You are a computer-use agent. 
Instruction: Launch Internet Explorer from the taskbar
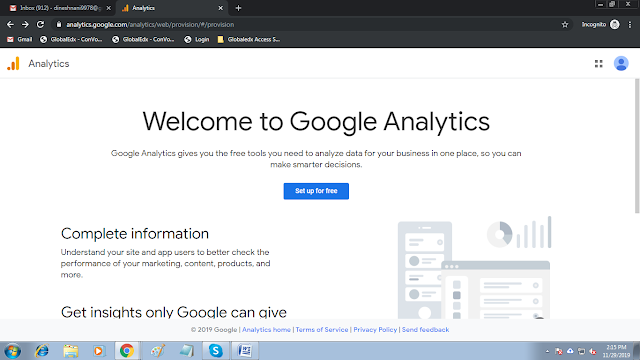click(42, 351)
